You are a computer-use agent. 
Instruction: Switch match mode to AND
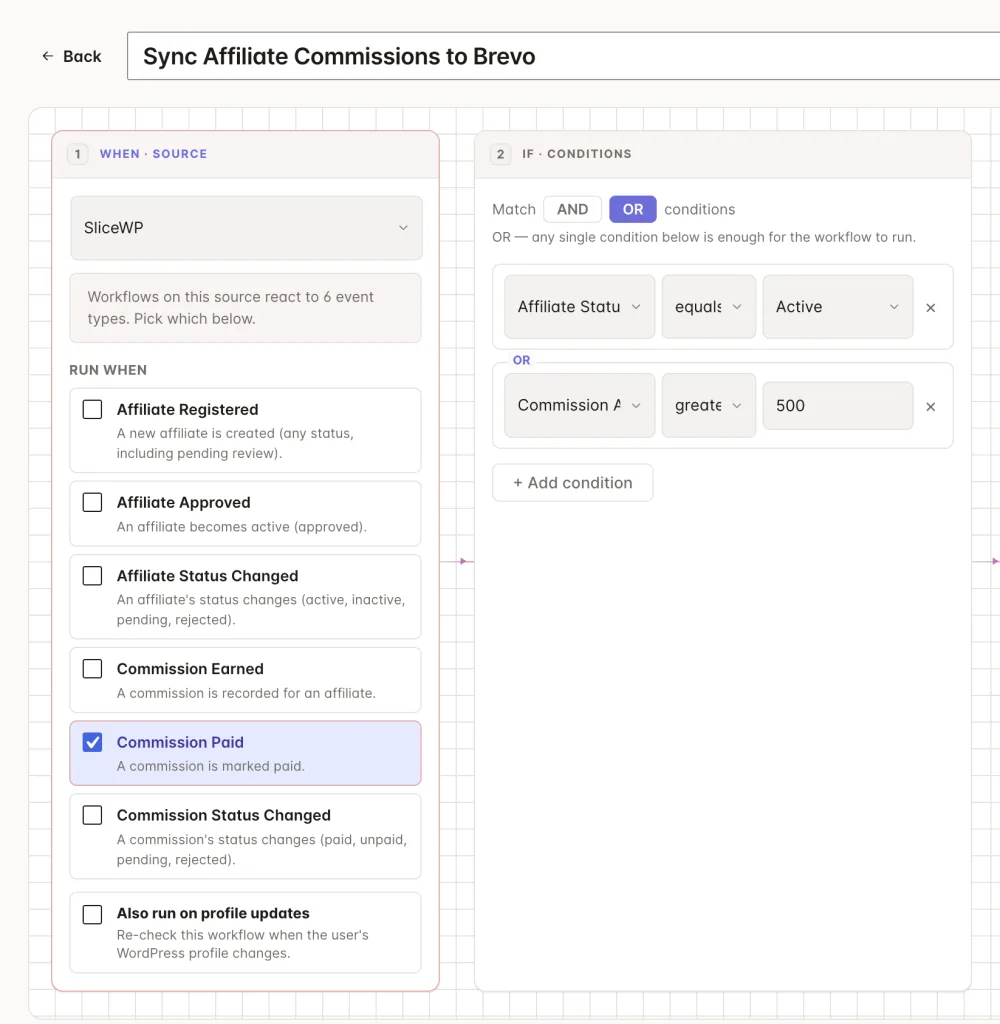pos(572,209)
